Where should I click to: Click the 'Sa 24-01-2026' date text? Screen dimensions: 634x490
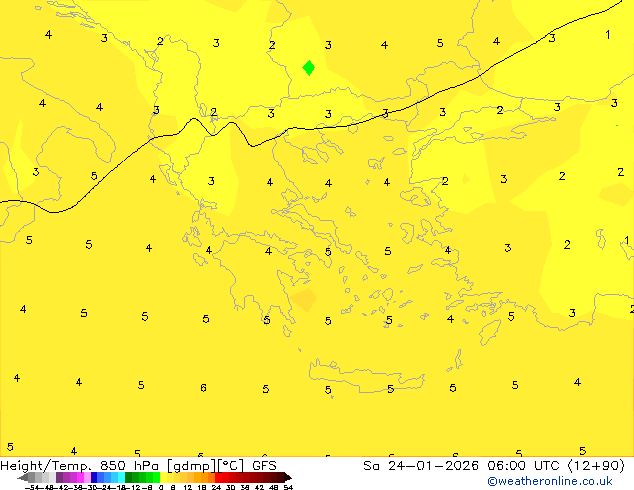coord(421,466)
